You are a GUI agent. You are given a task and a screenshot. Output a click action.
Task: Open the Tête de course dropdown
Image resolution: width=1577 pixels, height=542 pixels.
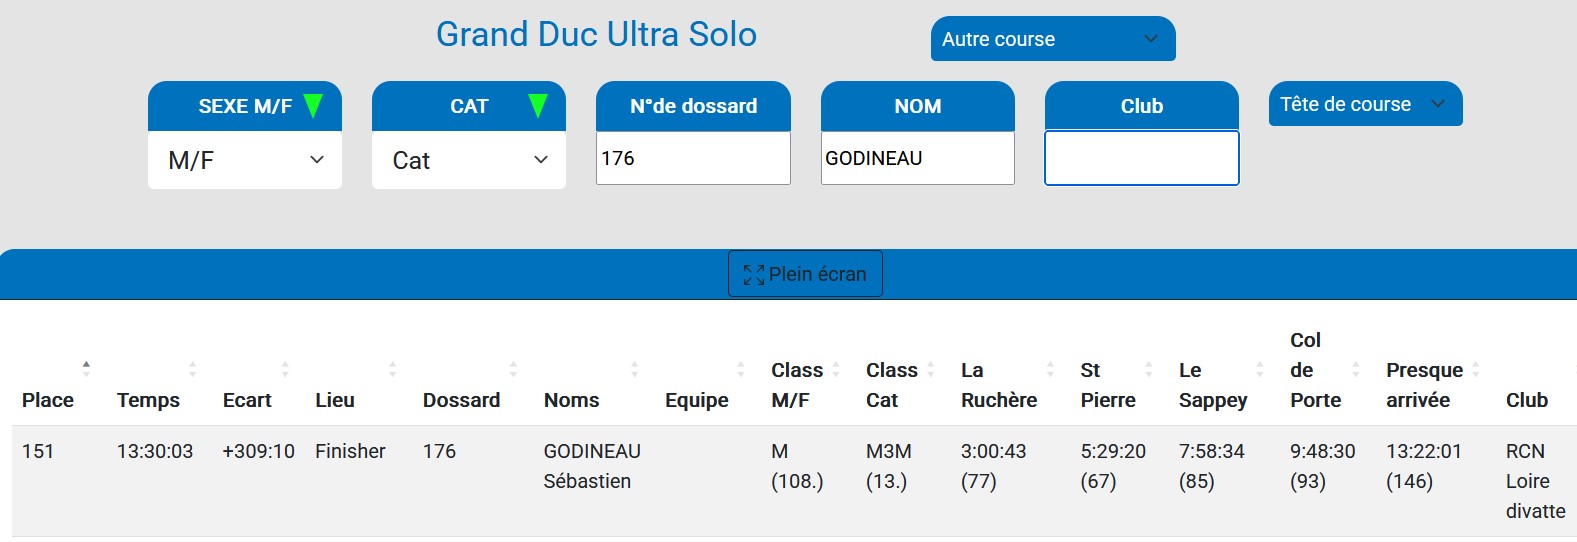[1364, 104]
